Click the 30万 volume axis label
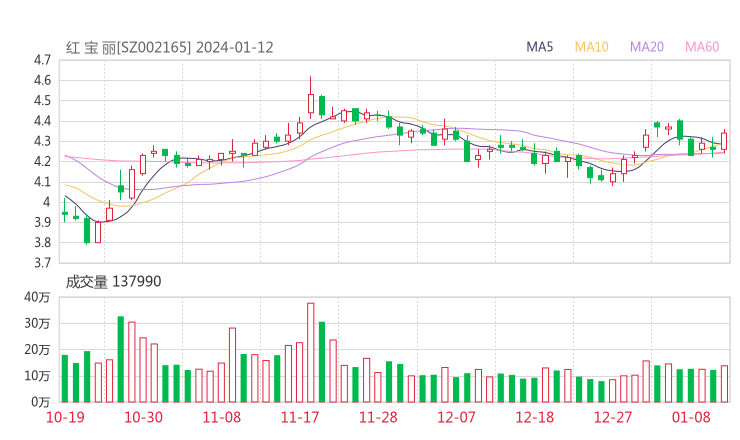The image size is (740, 440). coord(37,323)
